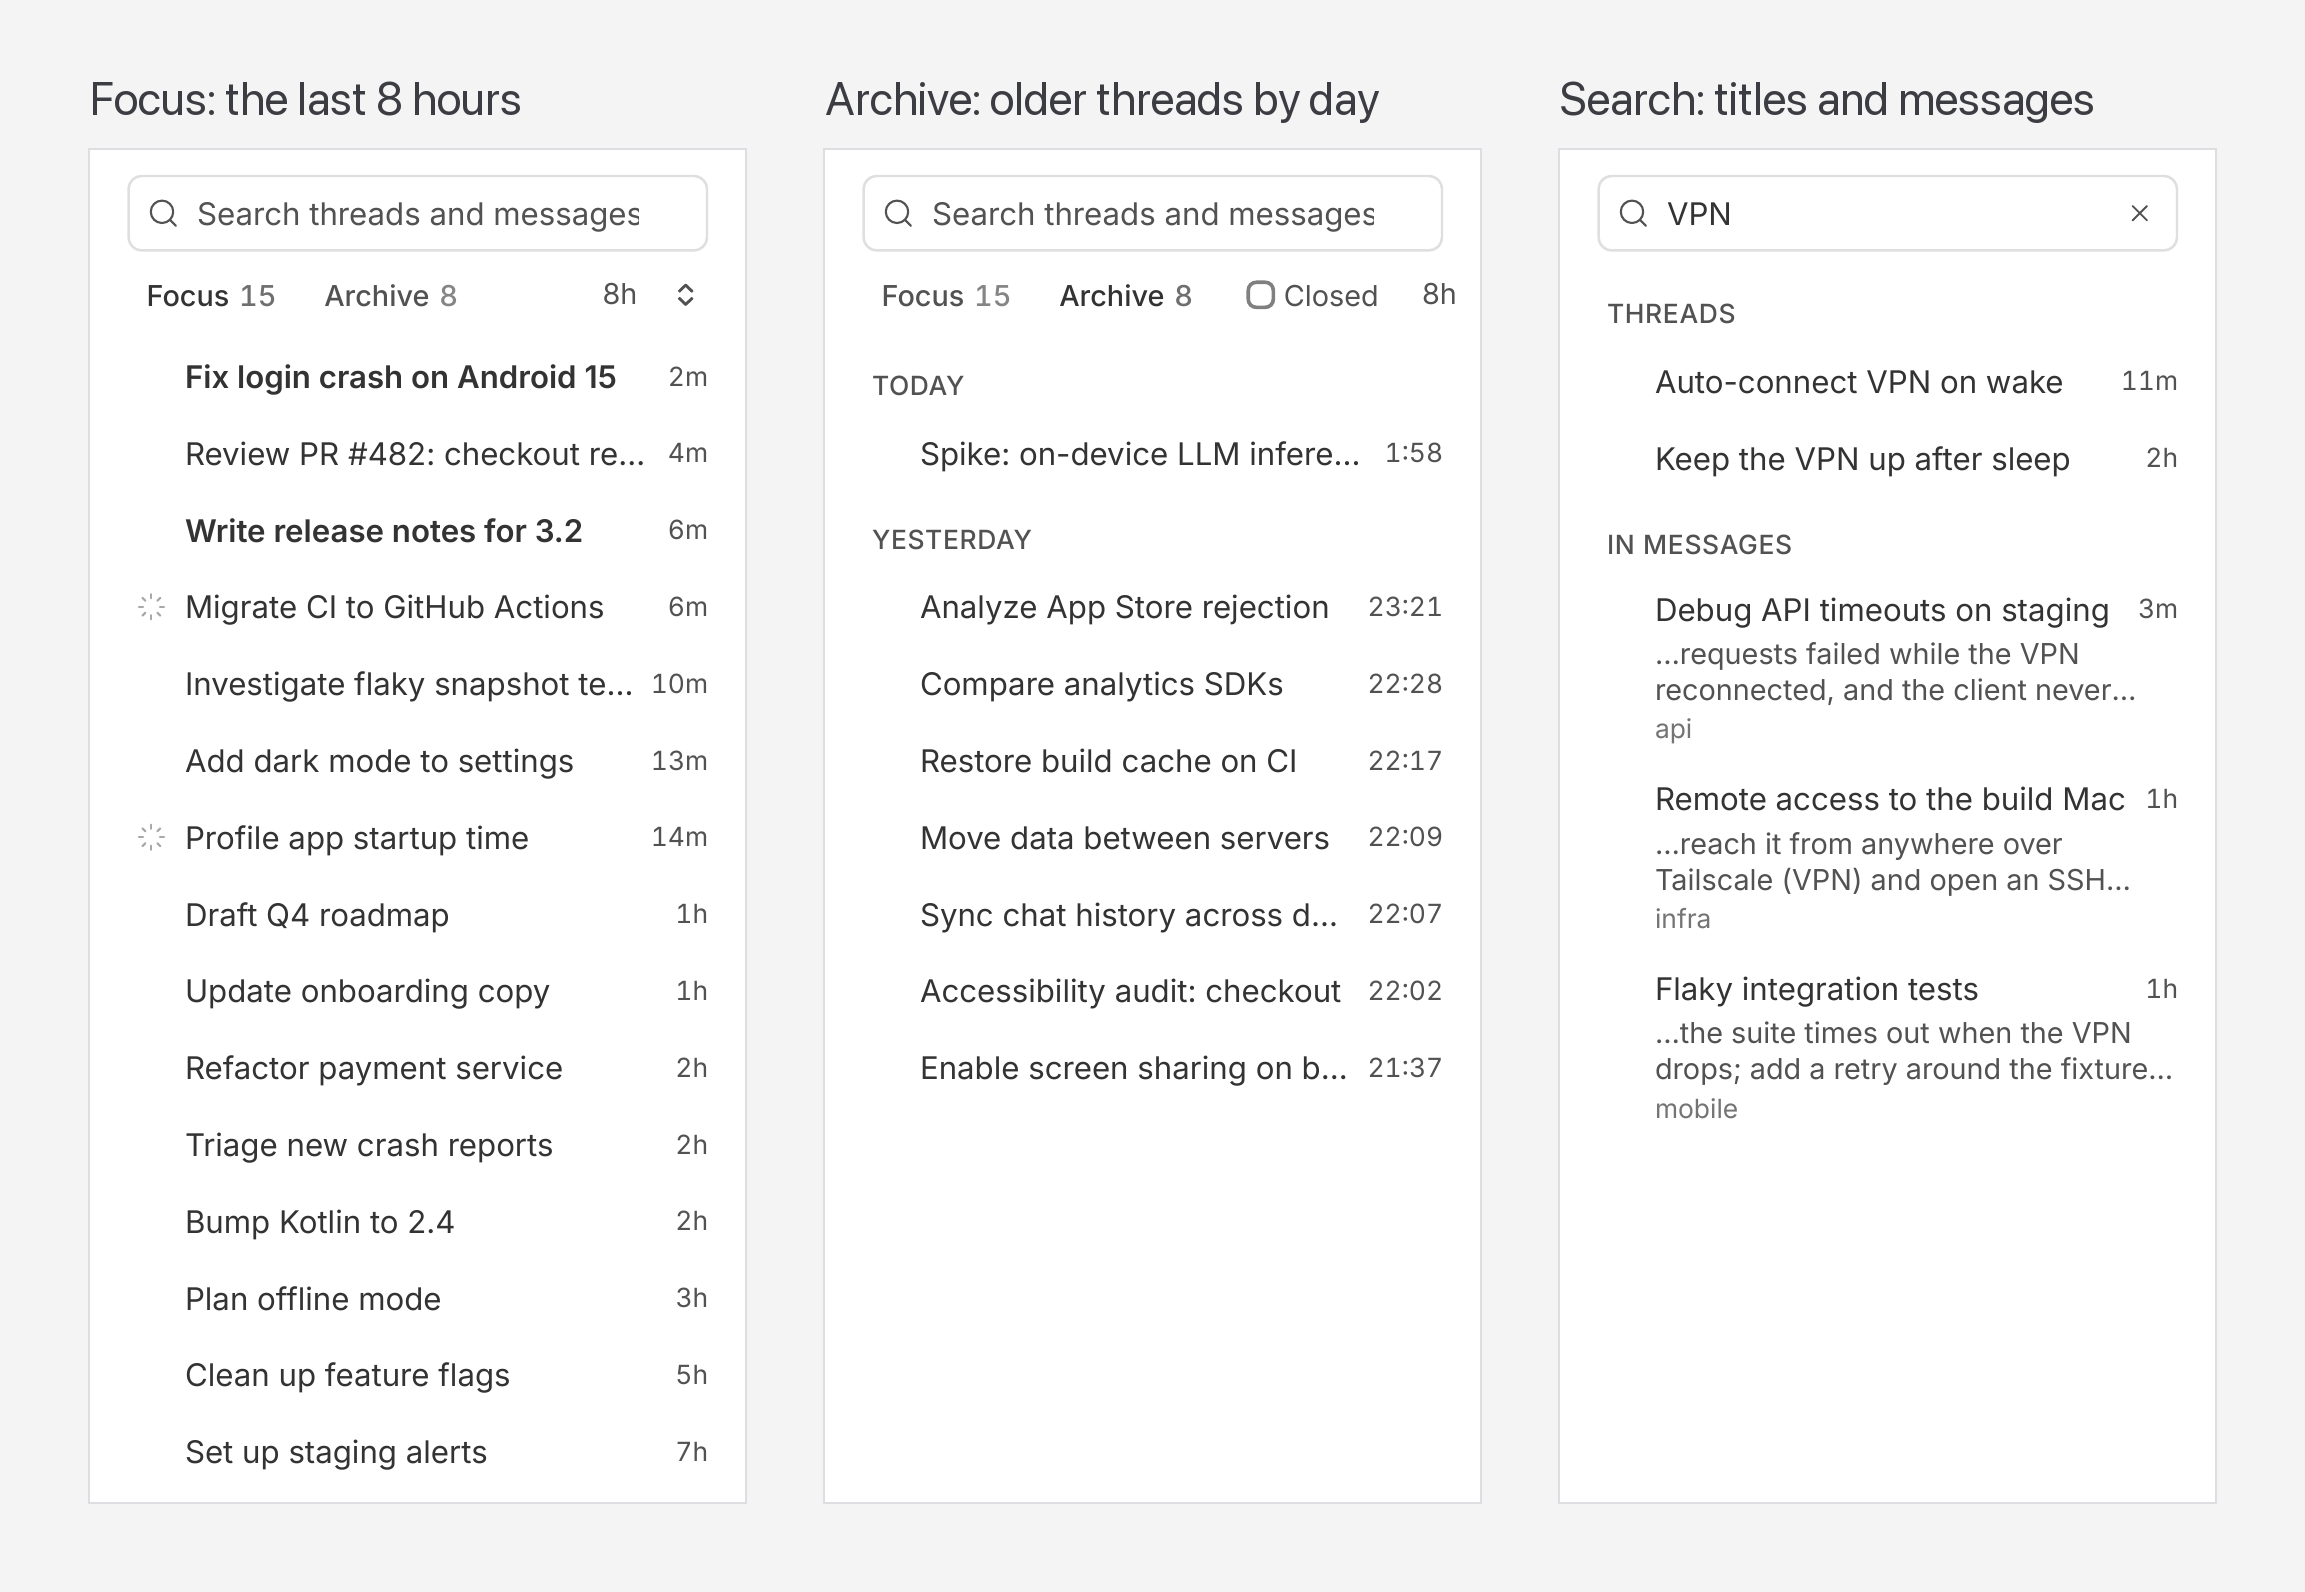Click spinner icon next to Migrate CI to GitHub Actions

(x=151, y=607)
